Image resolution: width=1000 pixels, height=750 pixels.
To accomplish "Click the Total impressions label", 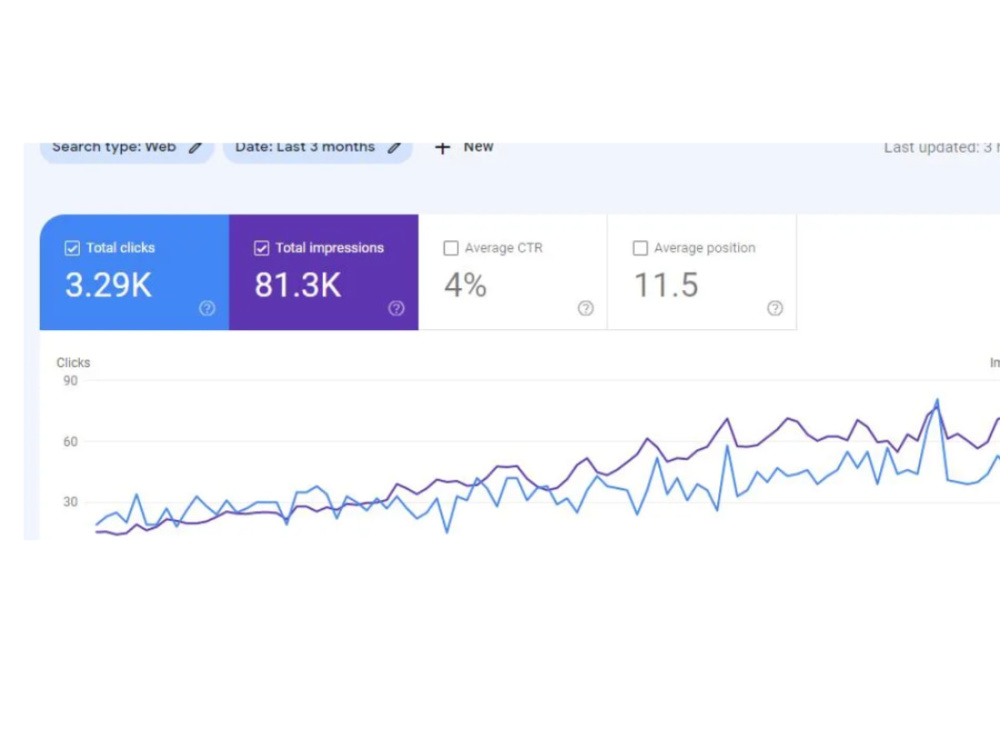I will click(x=330, y=248).
